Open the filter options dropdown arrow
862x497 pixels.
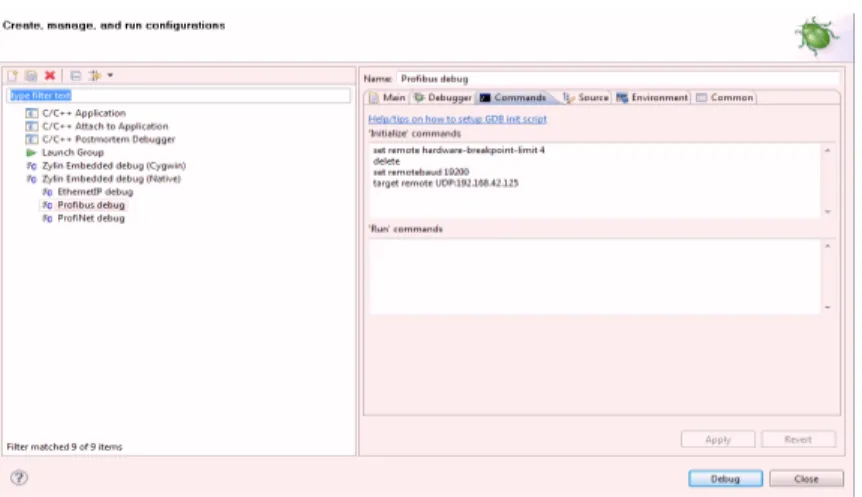[110, 75]
